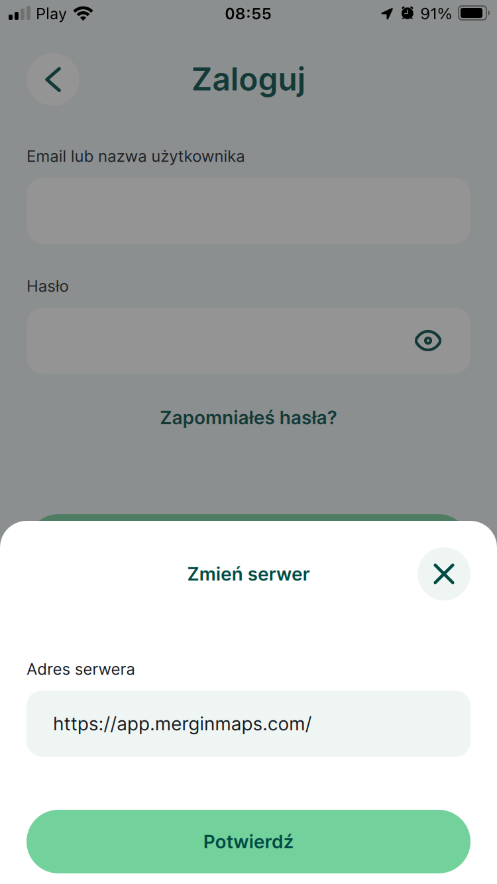Image resolution: width=497 pixels, height=884 pixels.
Task: Tap the 08:55 clock in status bar
Action: pyautogui.click(x=248, y=14)
